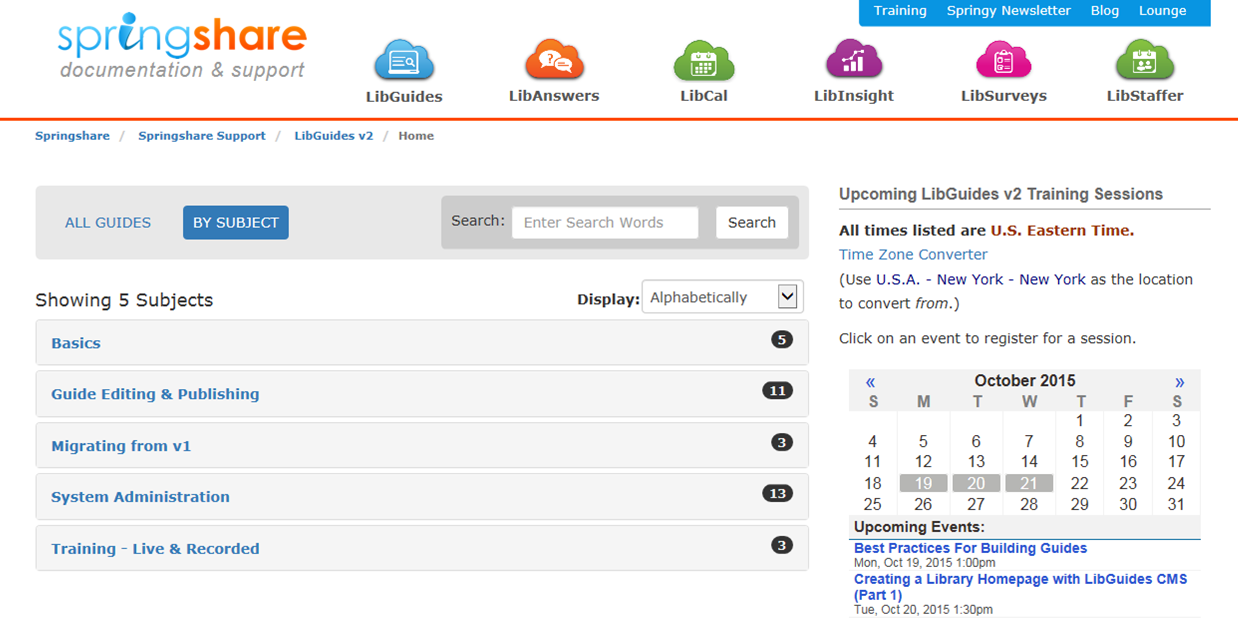The image size is (1238, 618).
Task: Click the Springshare Support breadcrumb
Action: coord(202,136)
